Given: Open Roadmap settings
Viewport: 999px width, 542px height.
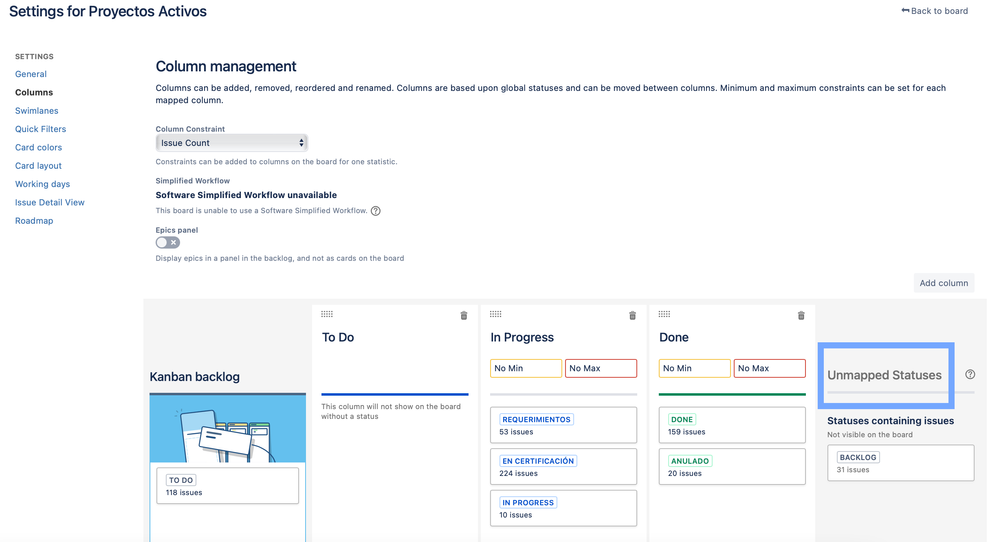Looking at the screenshot, I should coord(34,221).
